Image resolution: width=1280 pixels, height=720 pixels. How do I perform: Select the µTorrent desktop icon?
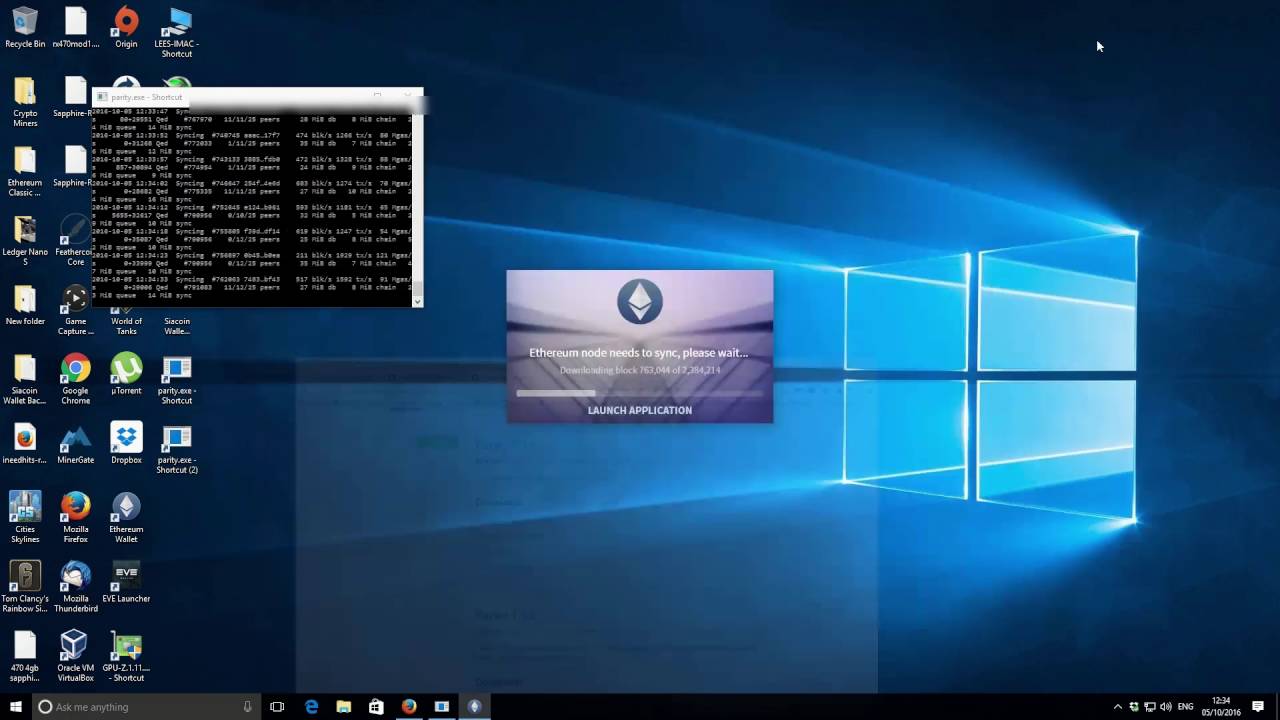click(x=126, y=374)
